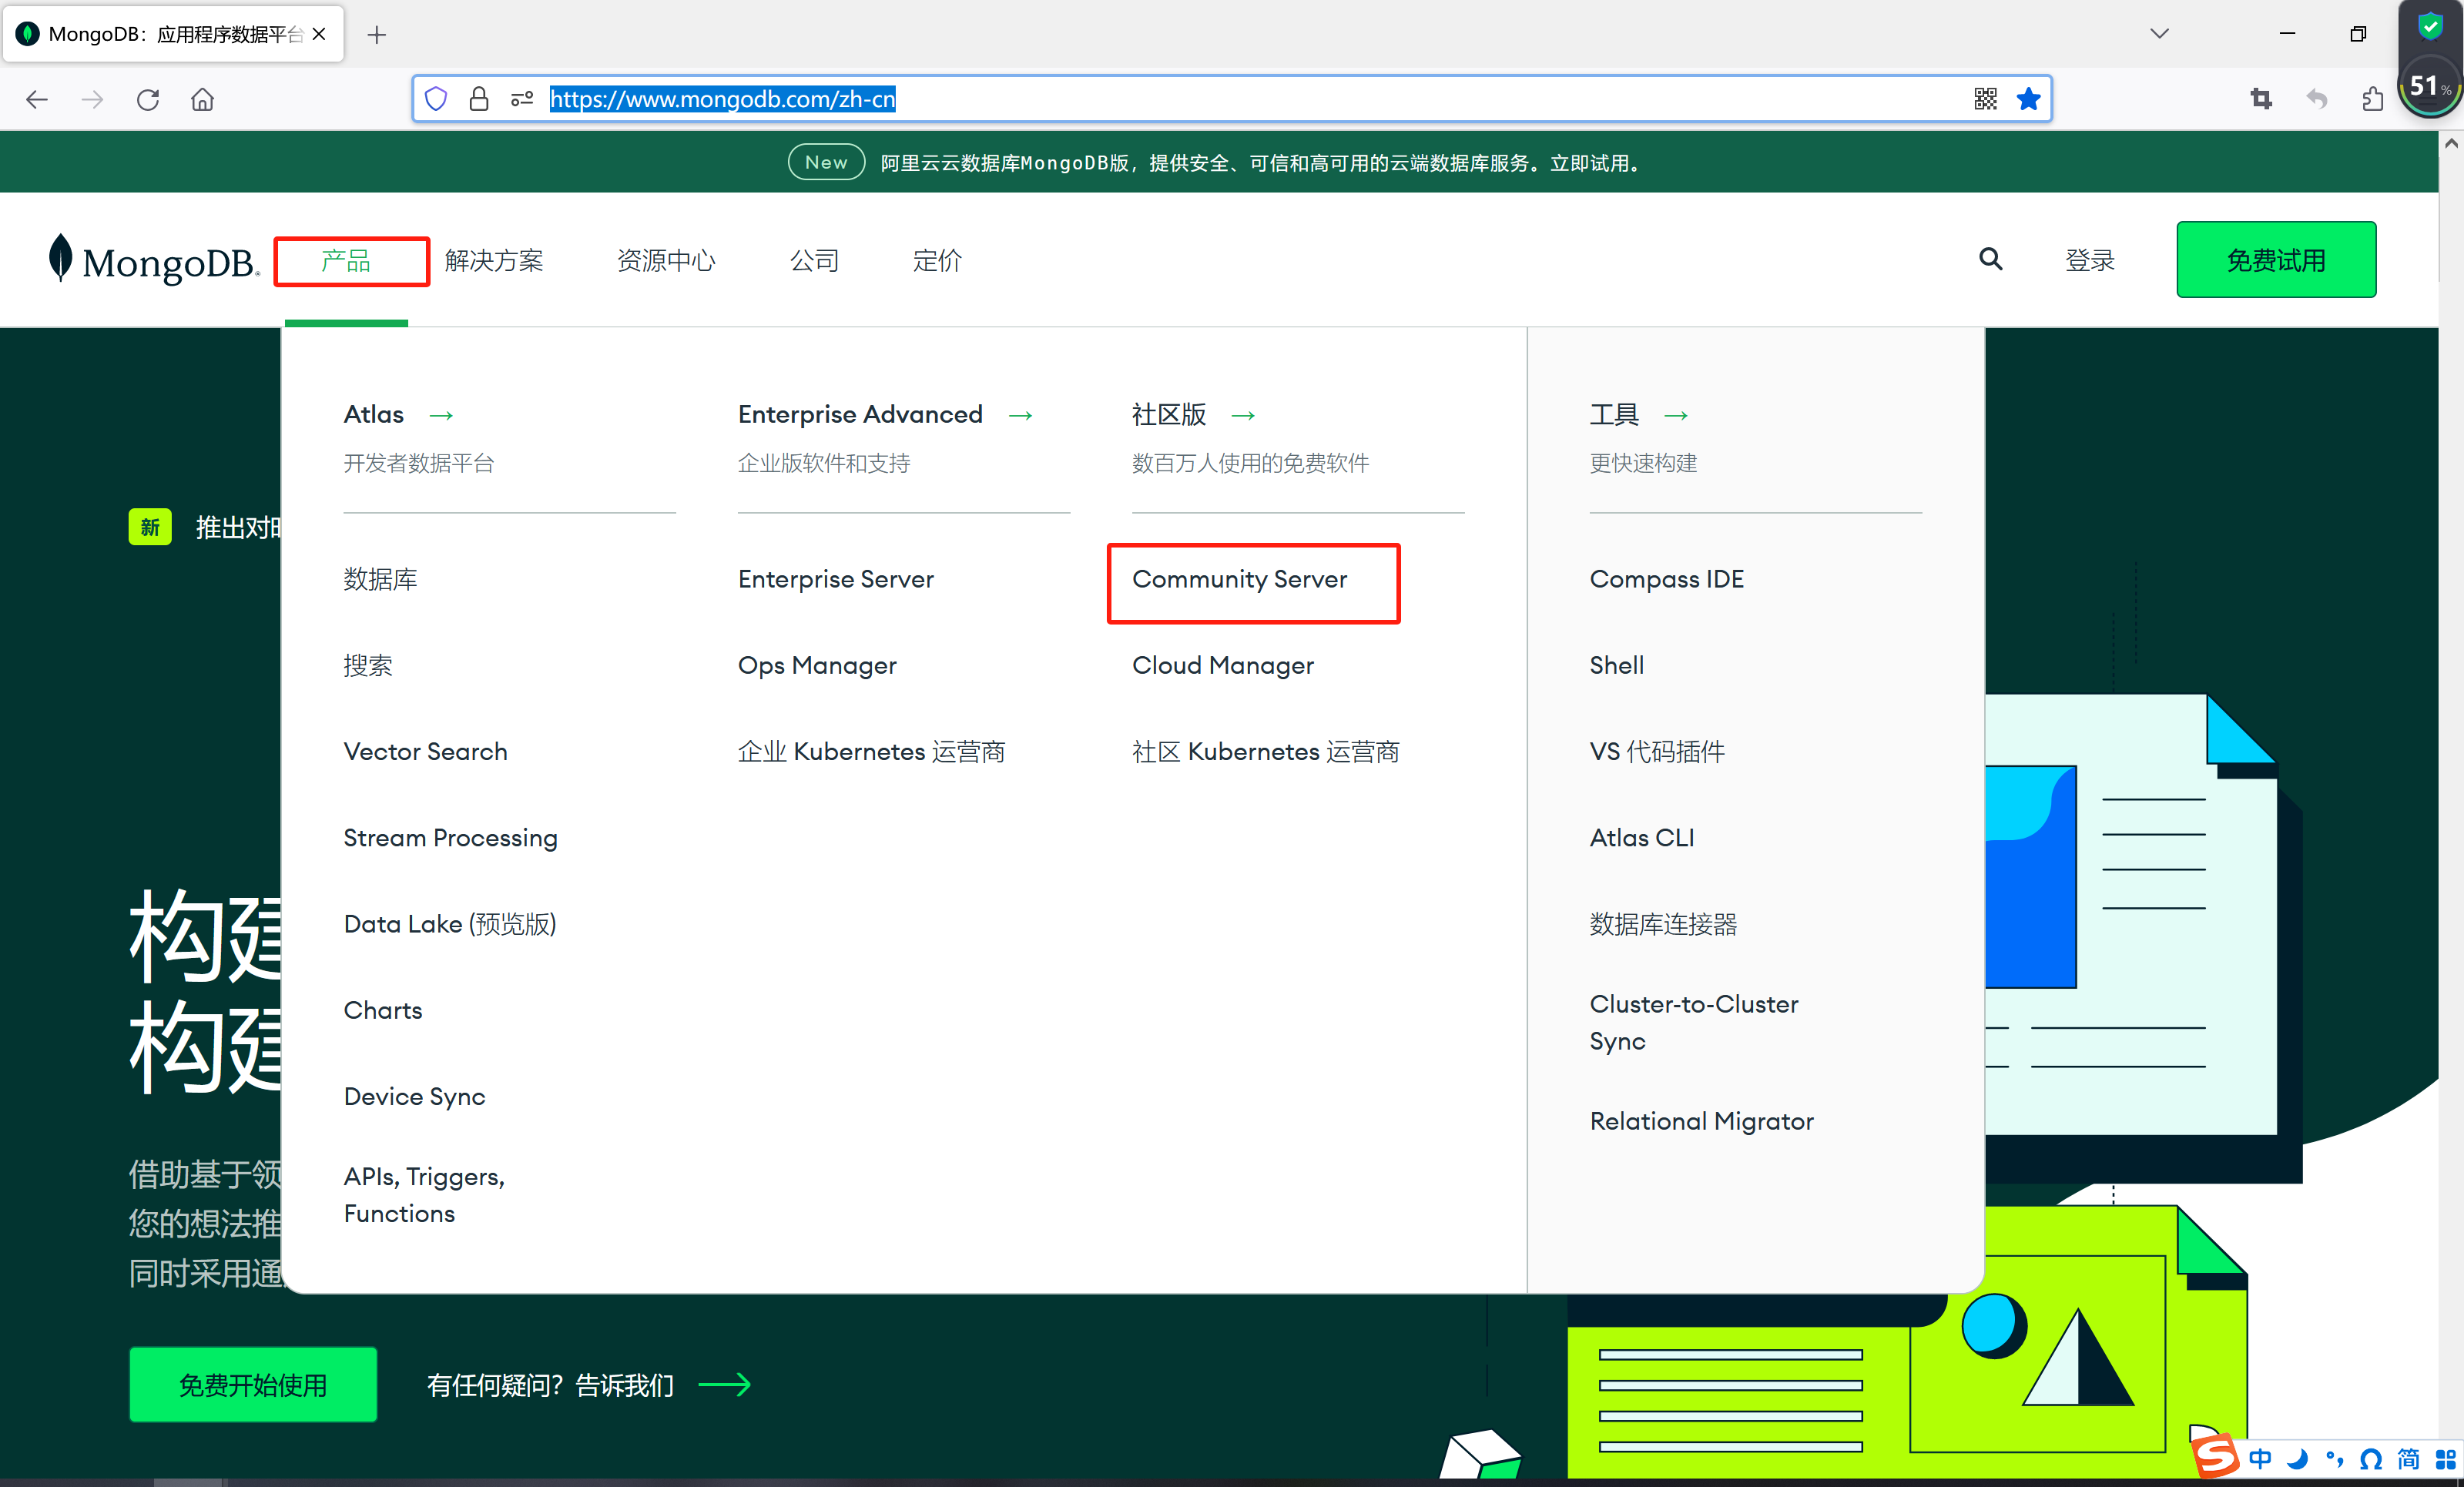The width and height of the screenshot is (2464, 1487).
Task: Select 数据库 under Atlas
Action: pos(380,579)
